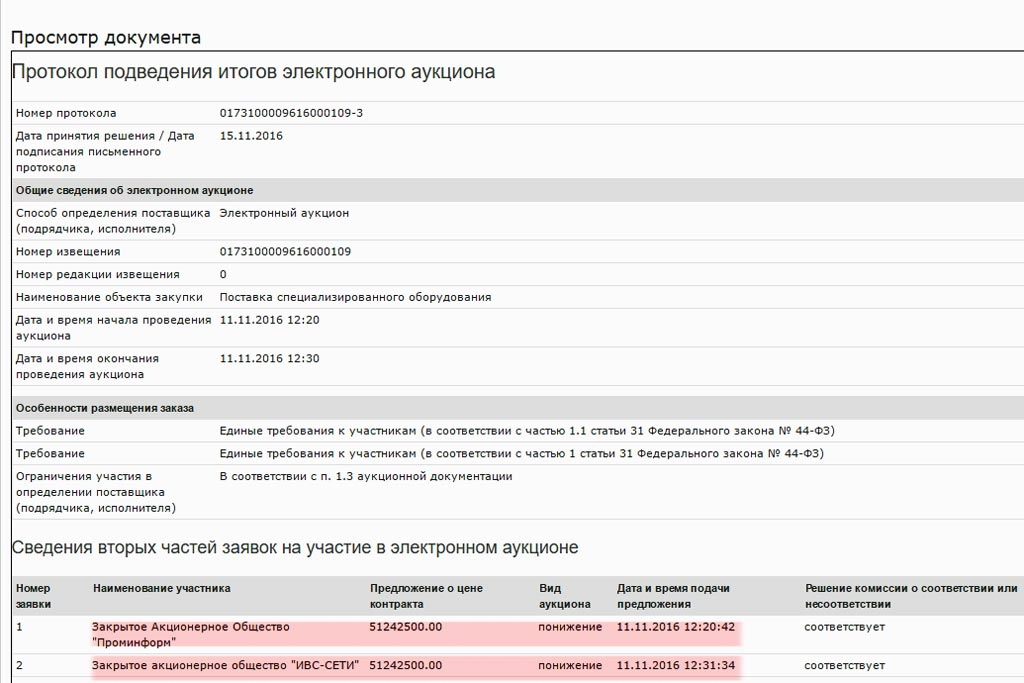Select auction start time 11.11.2016 12:20
This screenshot has width=1024, height=683.
[x=269, y=320]
